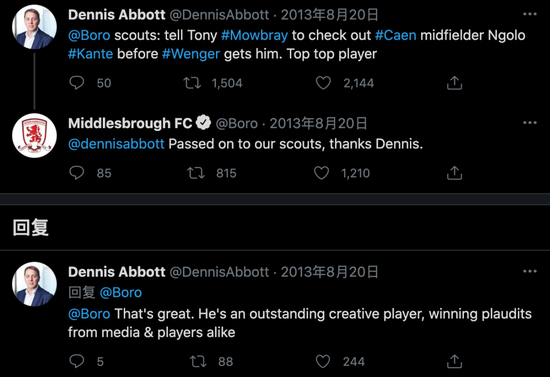Reply to Dennis Abbott's first tweet
This screenshot has height=377, width=550.
pos(76,83)
